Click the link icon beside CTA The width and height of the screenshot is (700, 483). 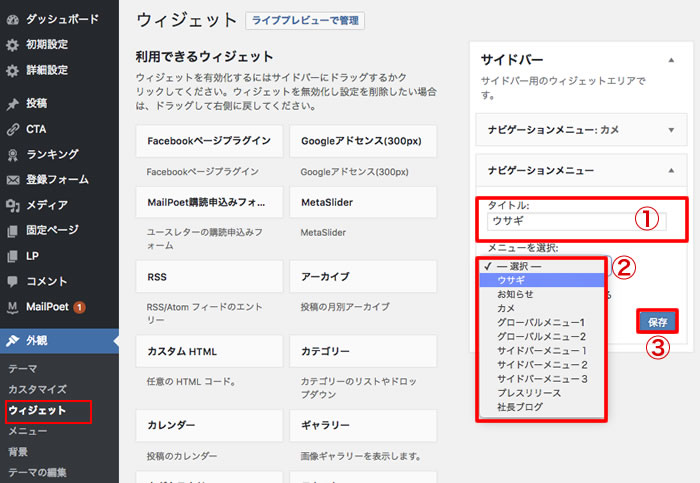12,129
